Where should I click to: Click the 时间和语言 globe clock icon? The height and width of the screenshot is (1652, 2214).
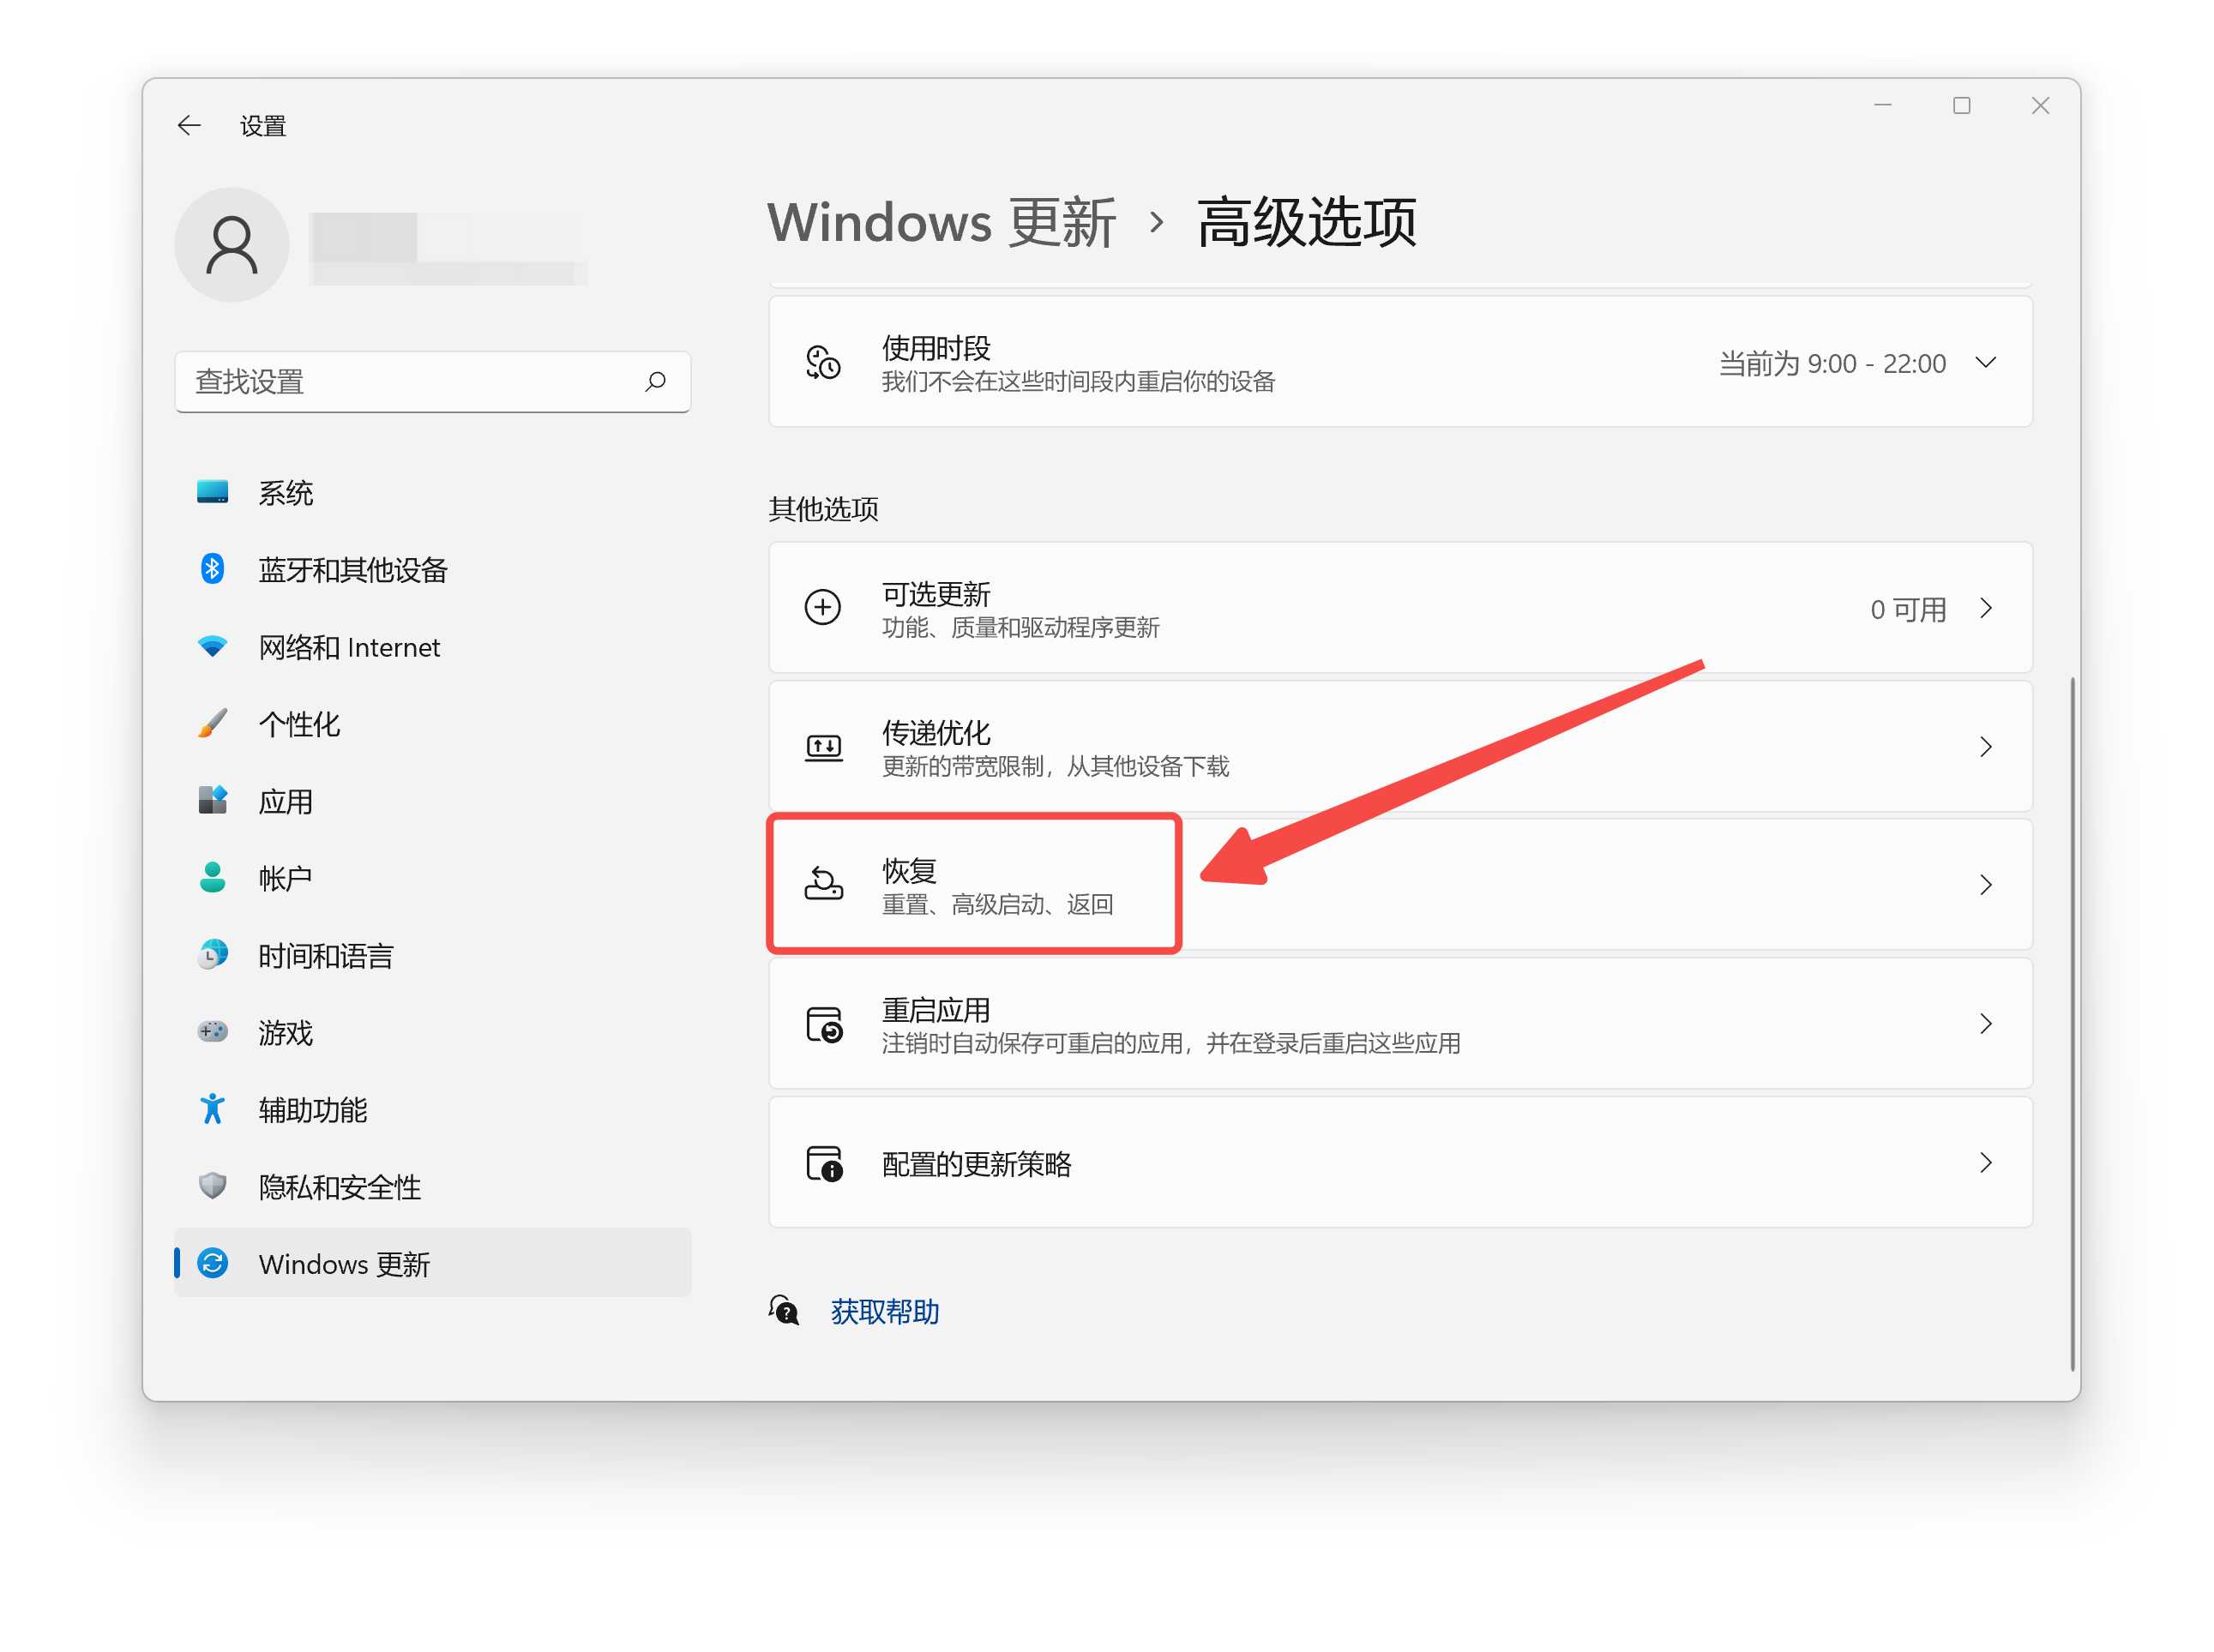point(212,954)
